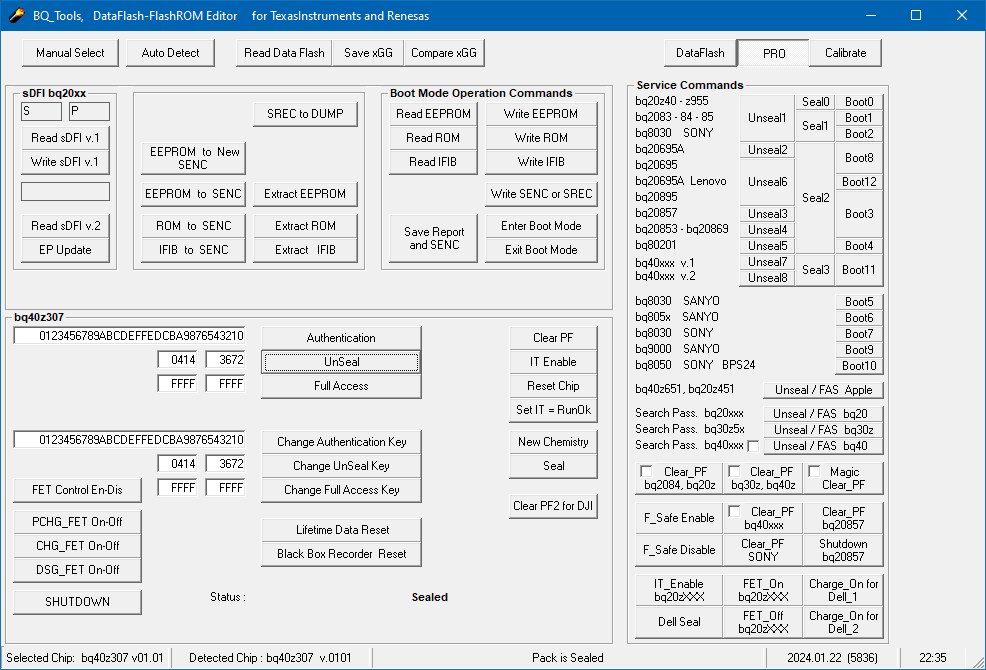Click the BQ_Tools app icon in title bar

point(16,15)
